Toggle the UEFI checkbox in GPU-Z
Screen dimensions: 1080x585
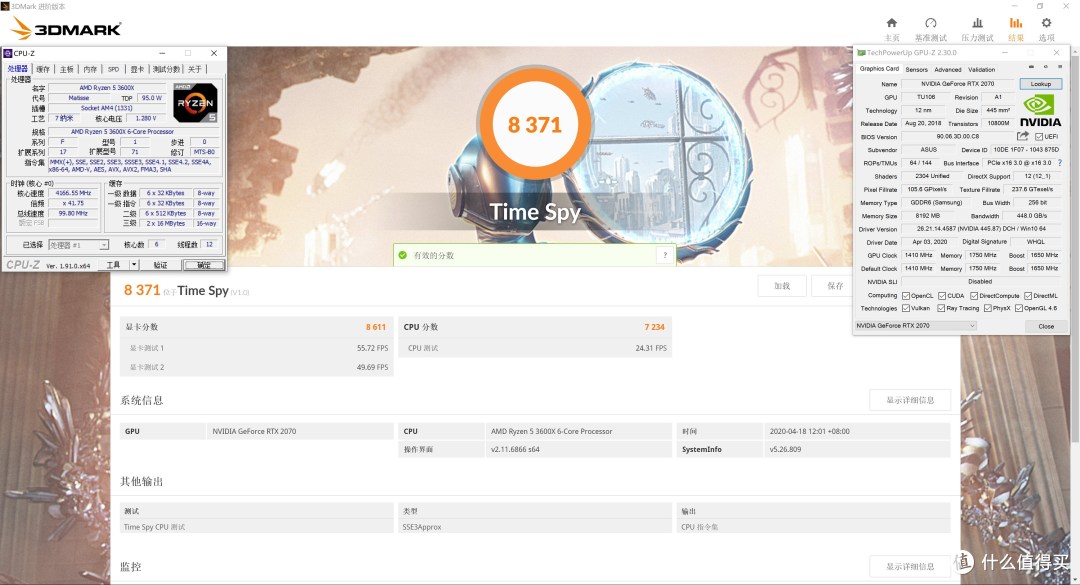tap(1039, 136)
